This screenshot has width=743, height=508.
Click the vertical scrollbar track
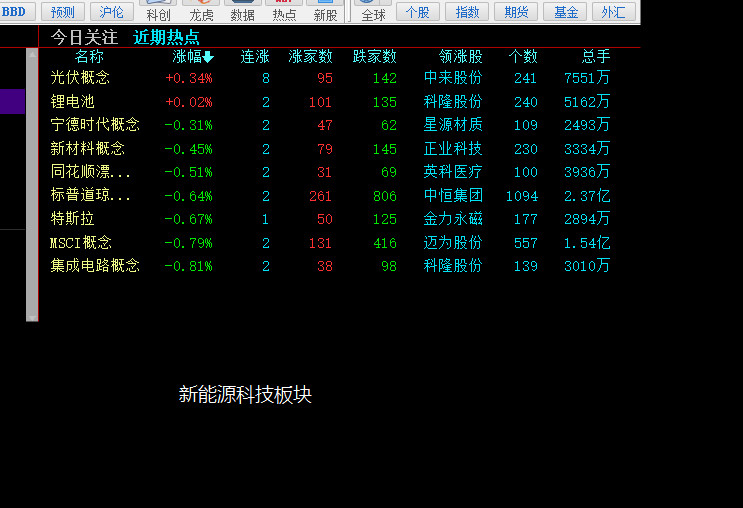click(32, 186)
